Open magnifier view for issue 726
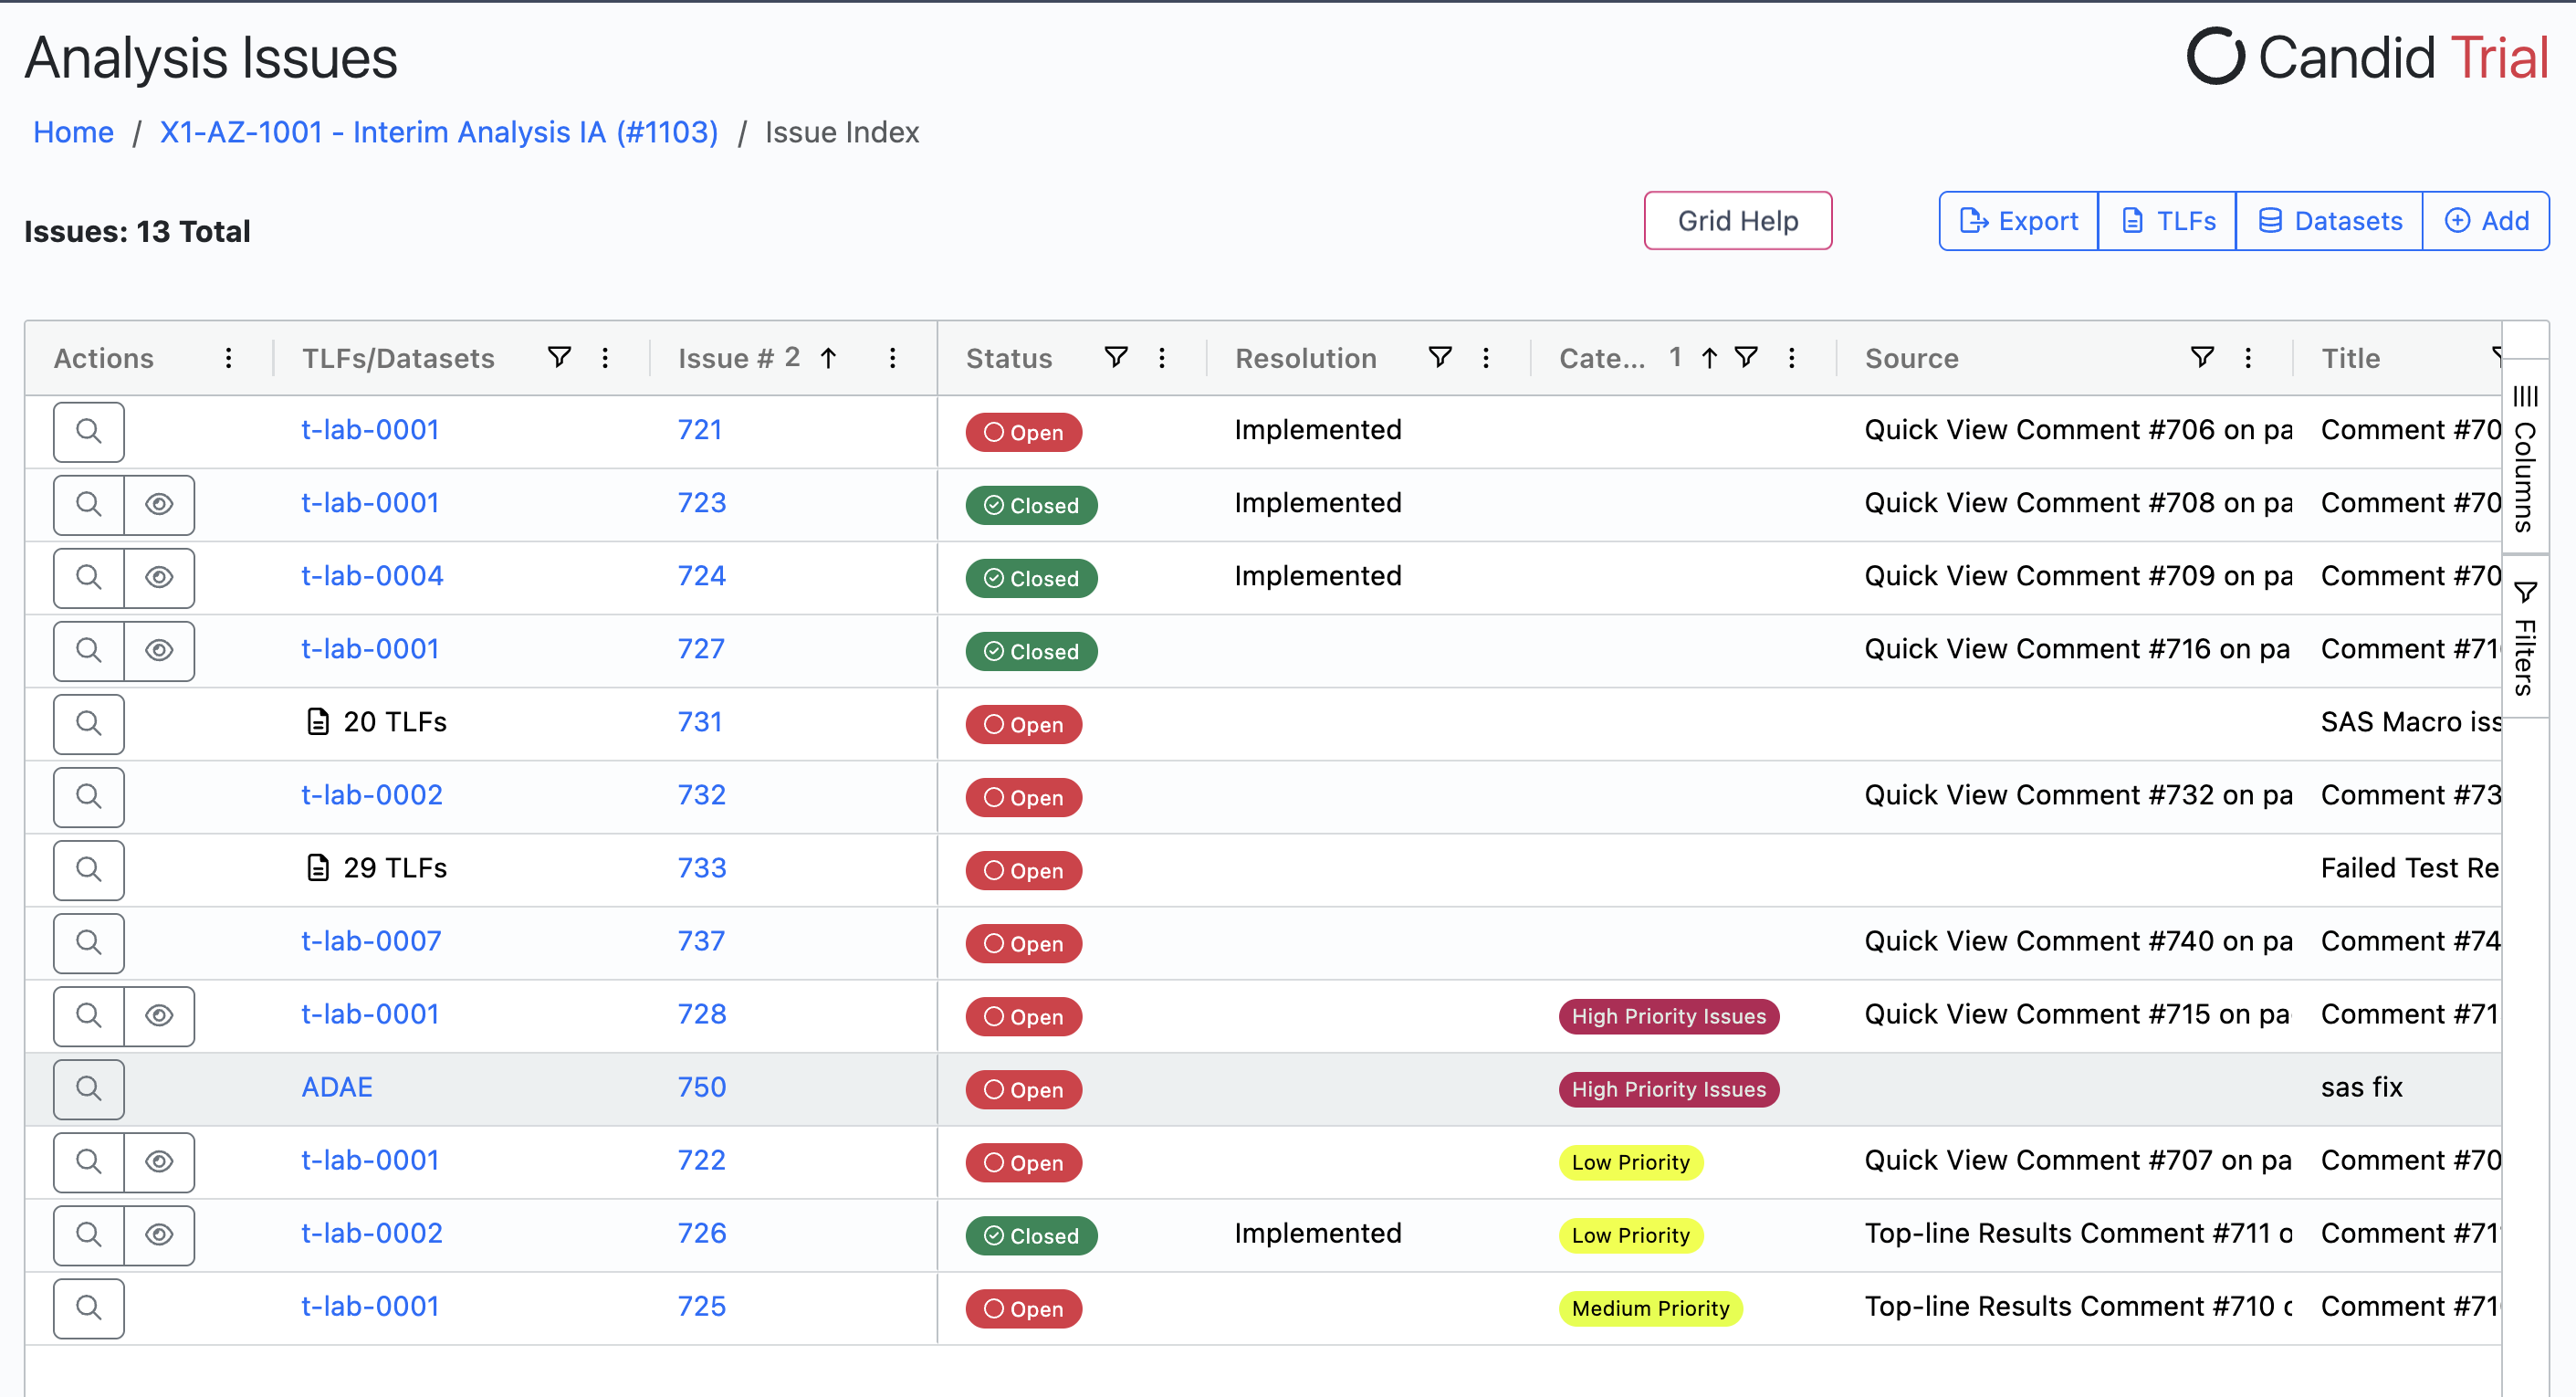 (88, 1235)
